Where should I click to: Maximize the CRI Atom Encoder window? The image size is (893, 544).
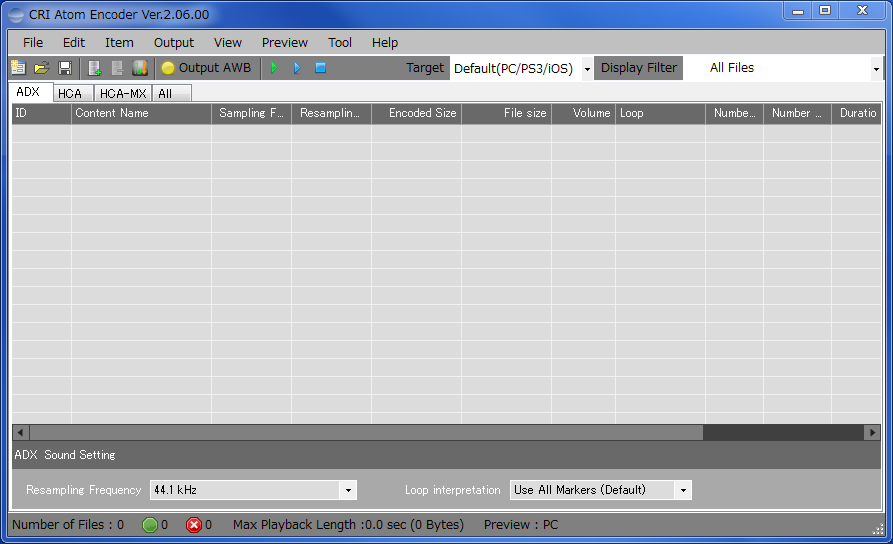point(825,11)
